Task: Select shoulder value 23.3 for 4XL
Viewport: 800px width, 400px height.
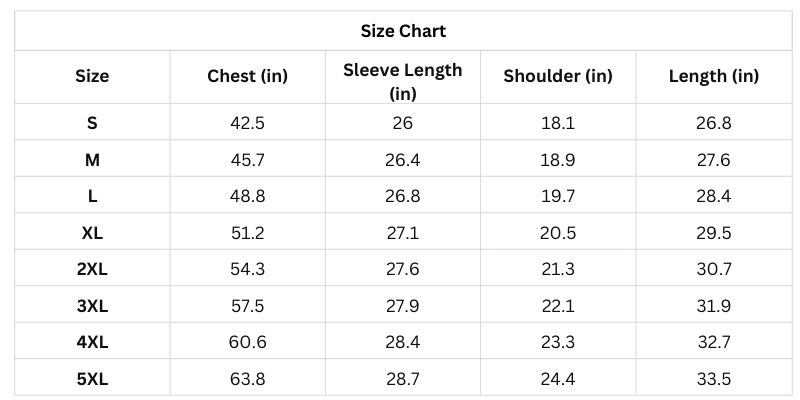Action: [557, 342]
